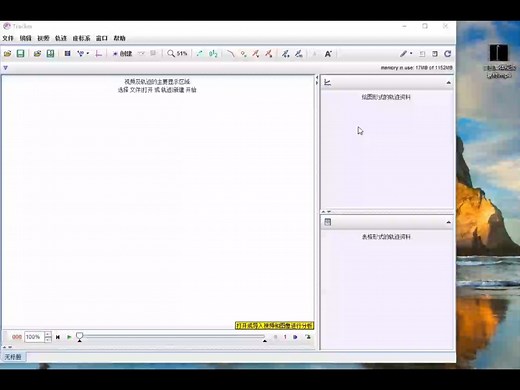Click the 创建 (Create) track button
520x390 pixels.
(x=123, y=54)
